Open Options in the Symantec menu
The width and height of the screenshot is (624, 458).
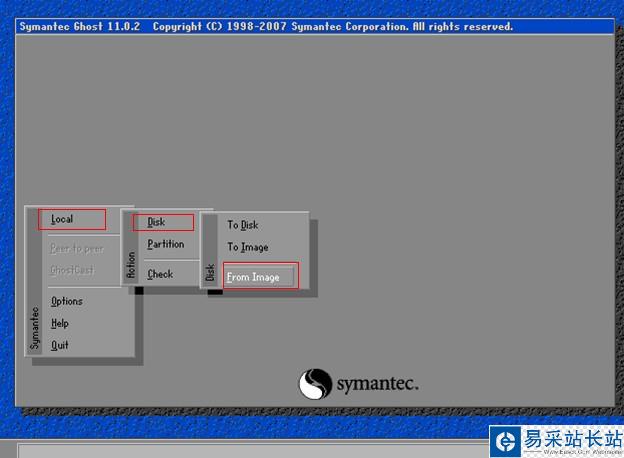(x=66, y=302)
